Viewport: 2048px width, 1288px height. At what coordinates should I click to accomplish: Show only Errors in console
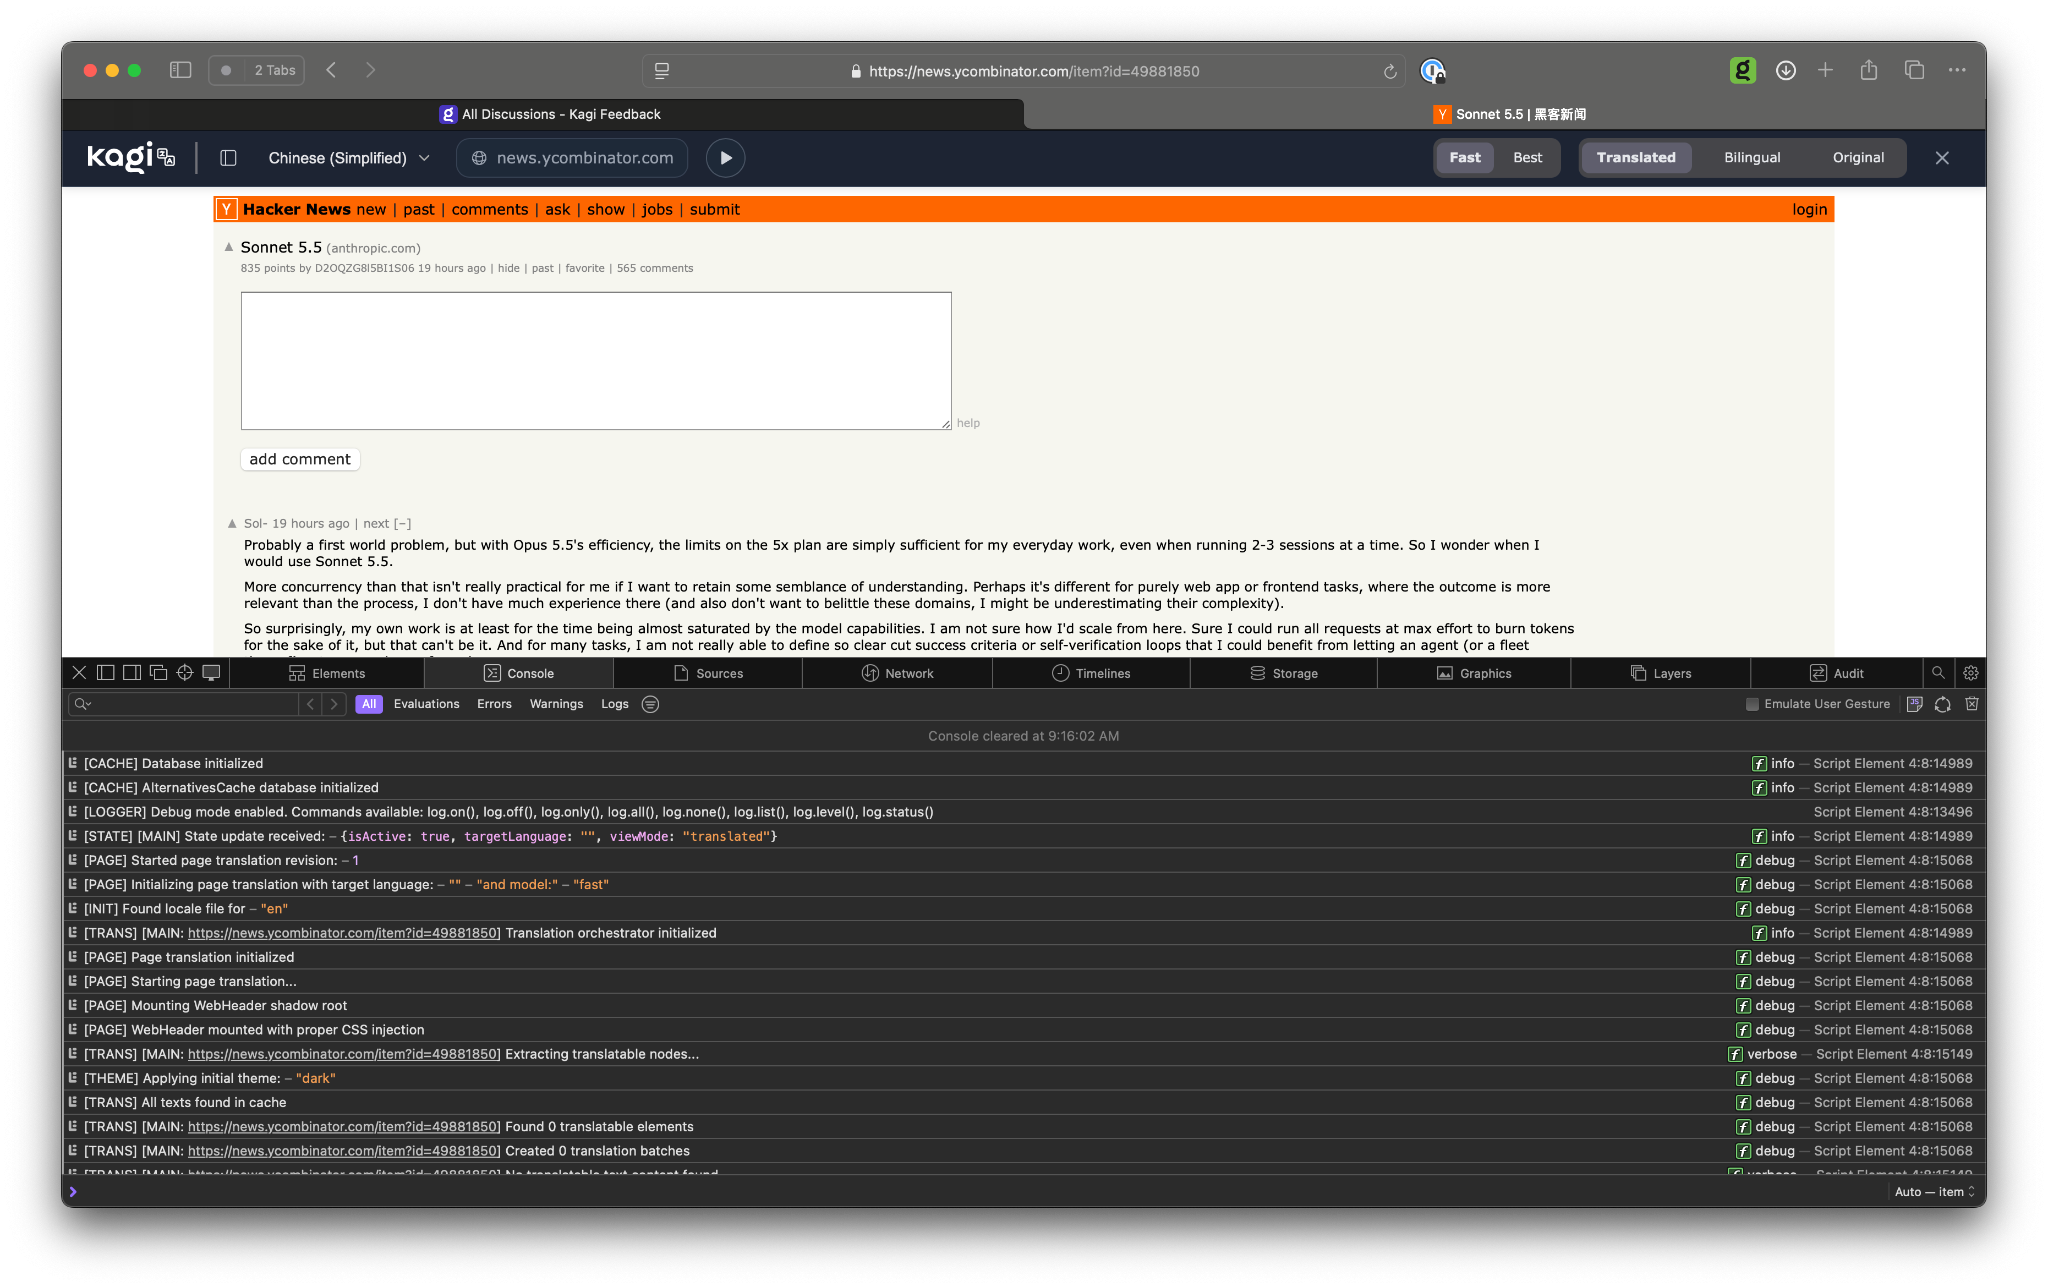coord(494,704)
